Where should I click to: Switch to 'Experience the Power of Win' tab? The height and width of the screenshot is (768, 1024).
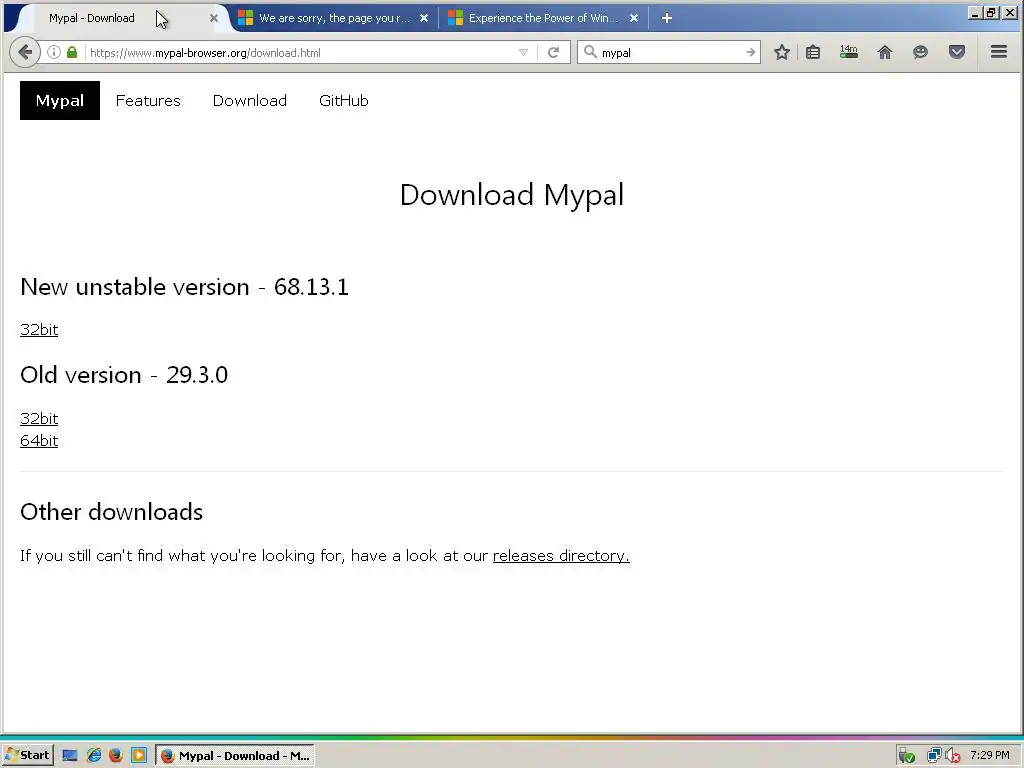pyautogui.click(x=543, y=18)
